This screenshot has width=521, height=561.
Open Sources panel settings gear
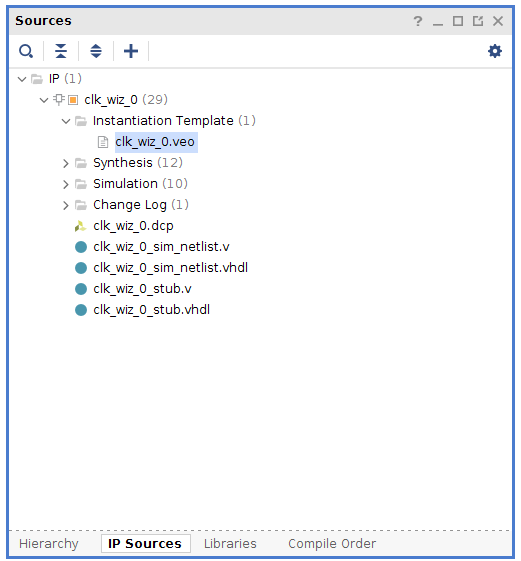coord(495,51)
